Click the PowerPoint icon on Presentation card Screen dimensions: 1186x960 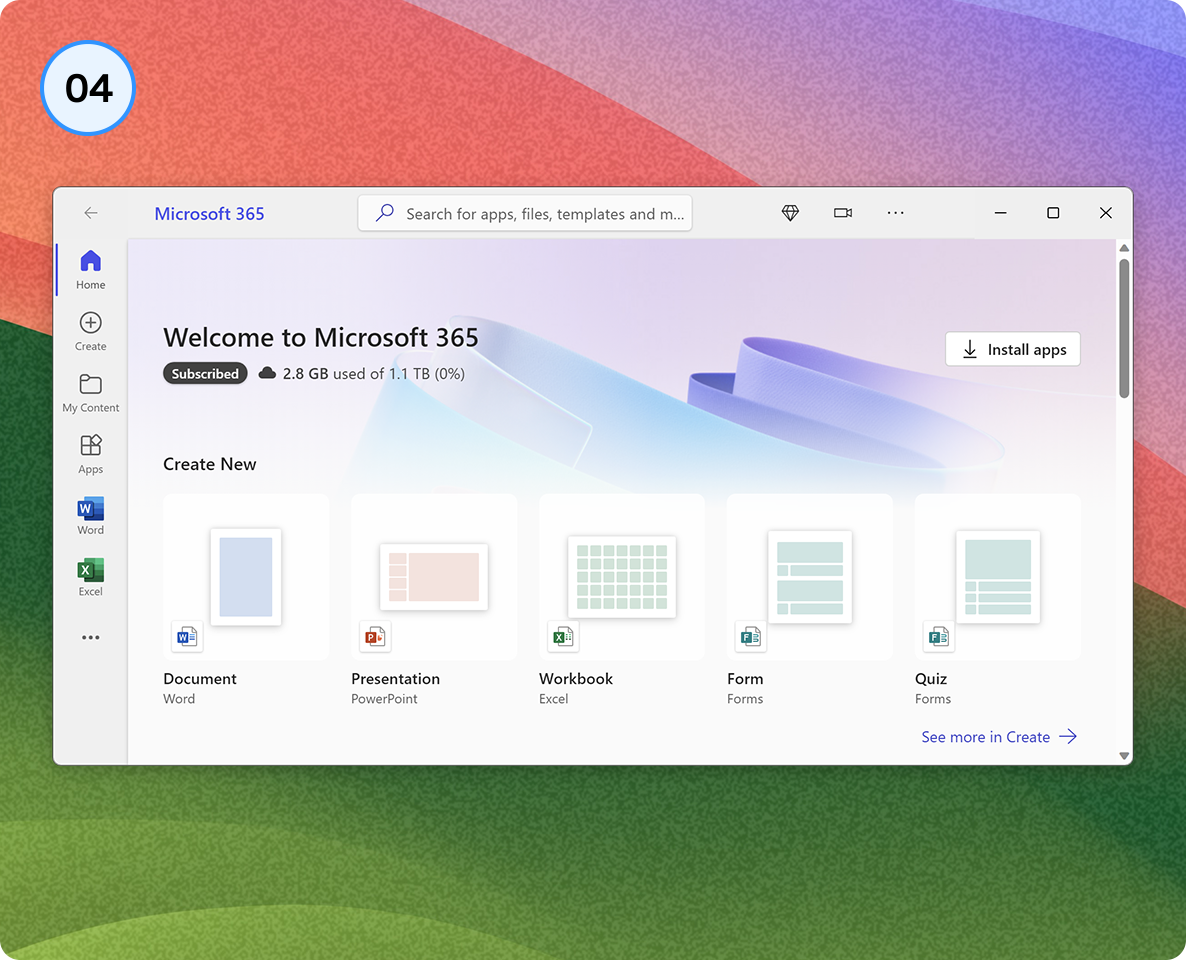coord(375,637)
